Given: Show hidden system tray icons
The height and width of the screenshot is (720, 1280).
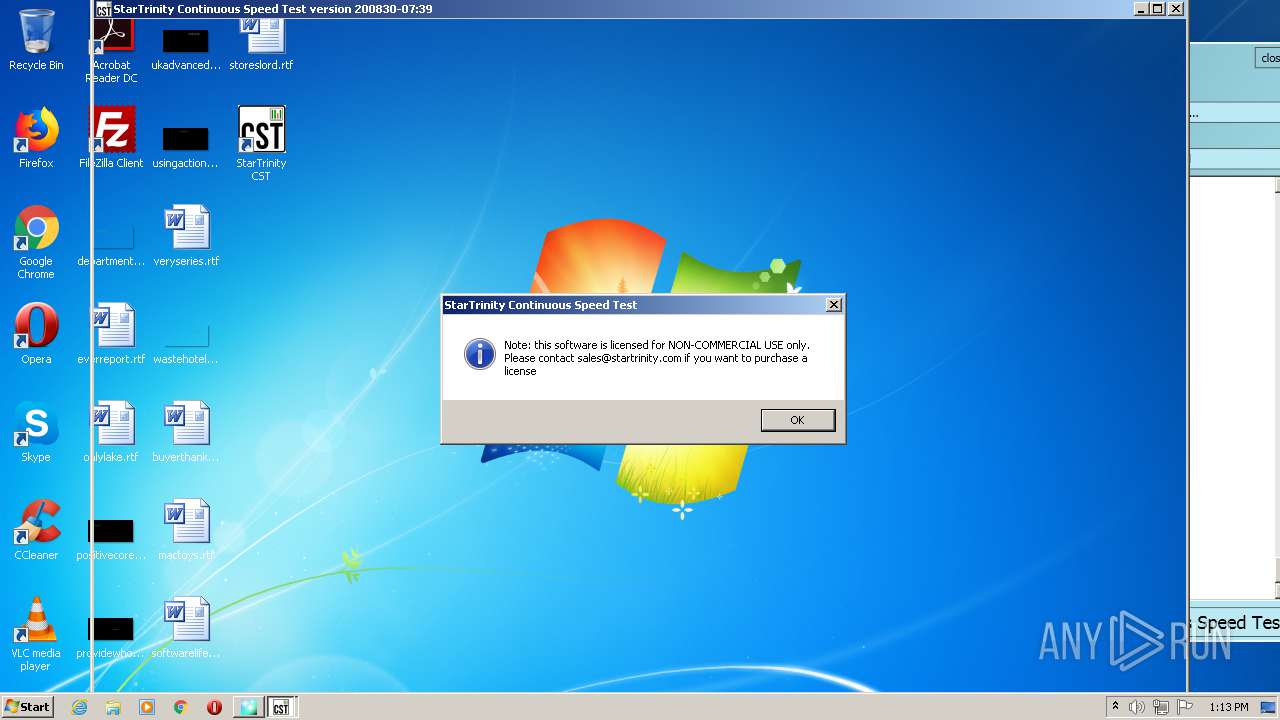Looking at the screenshot, I should point(1115,707).
